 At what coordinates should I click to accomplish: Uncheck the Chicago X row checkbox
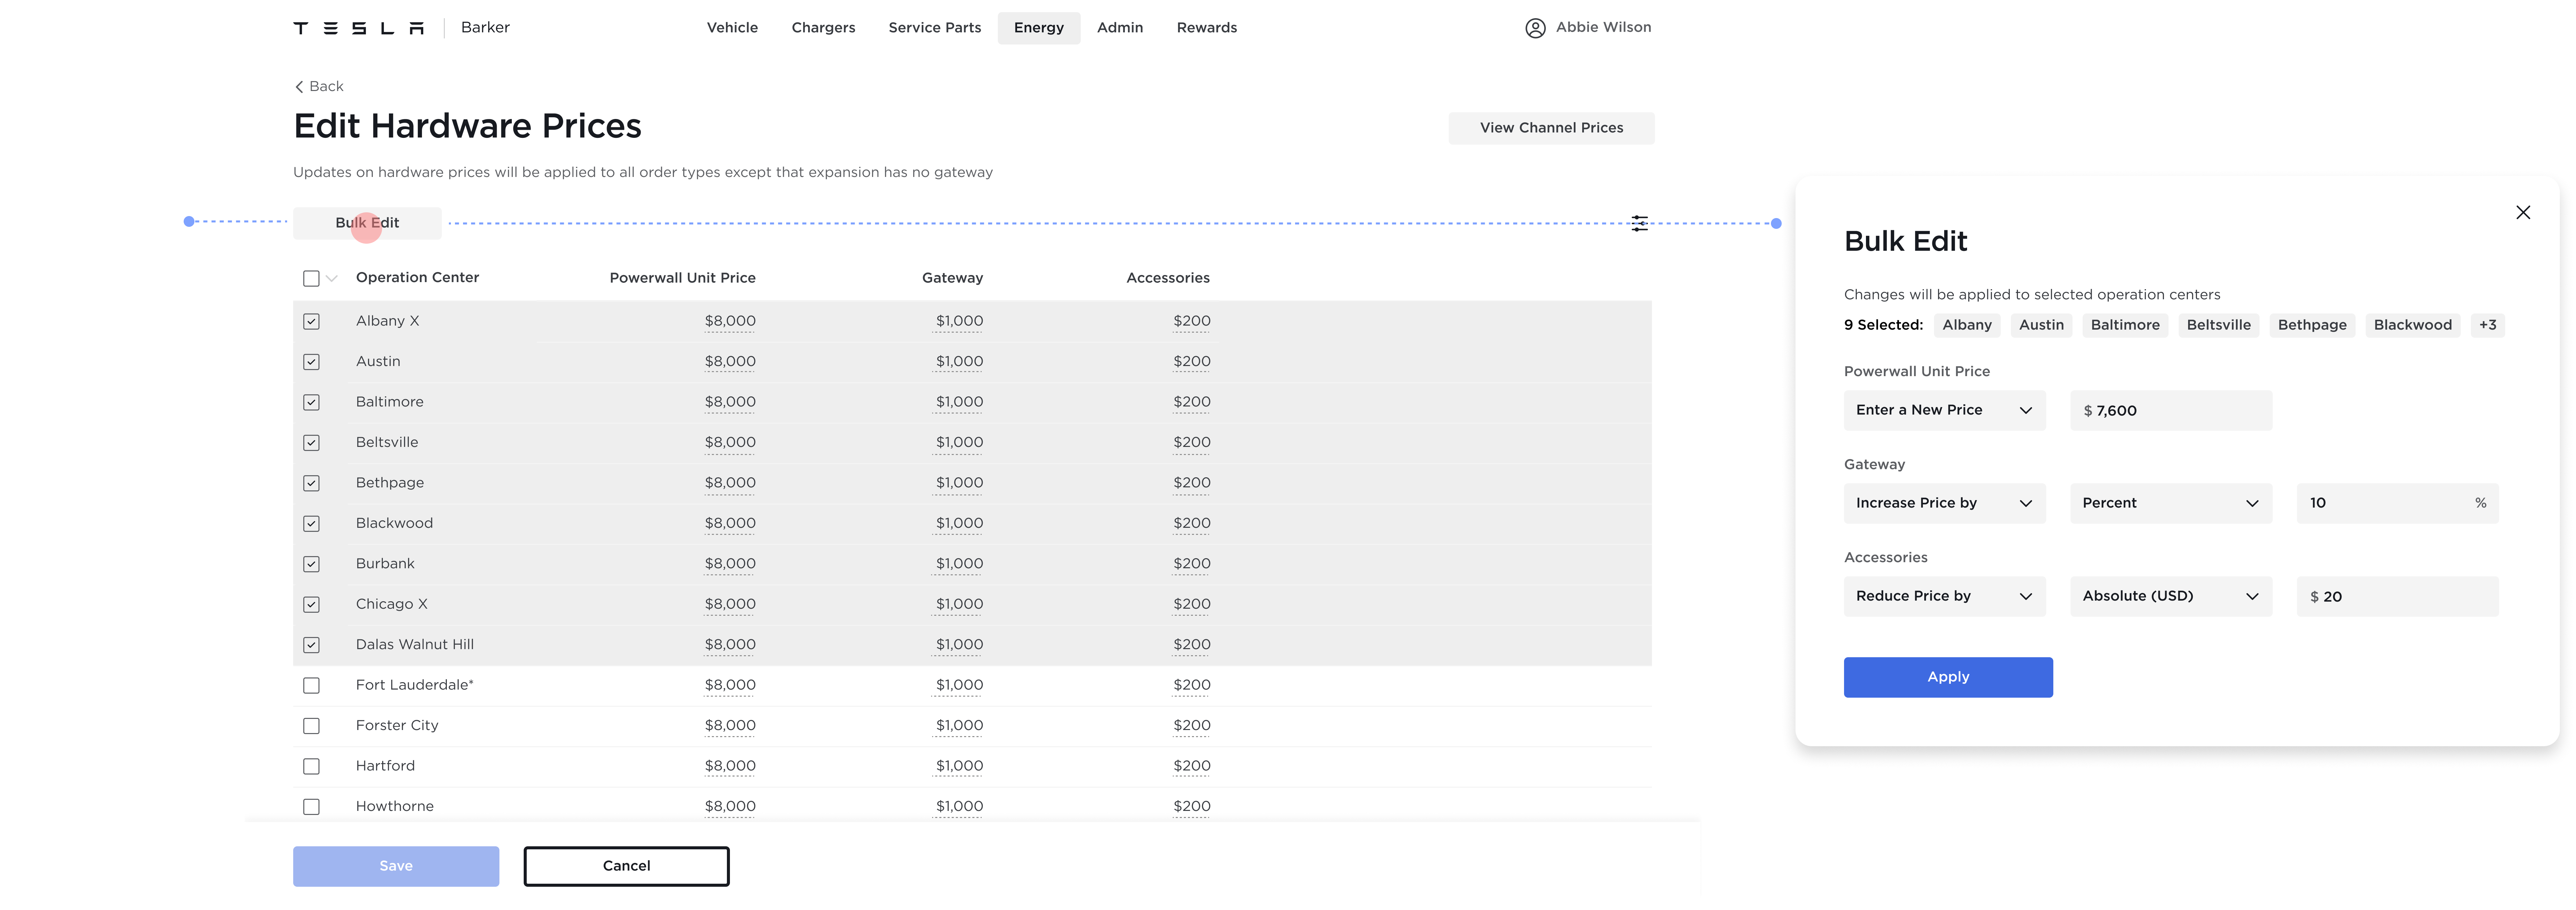[x=311, y=605]
